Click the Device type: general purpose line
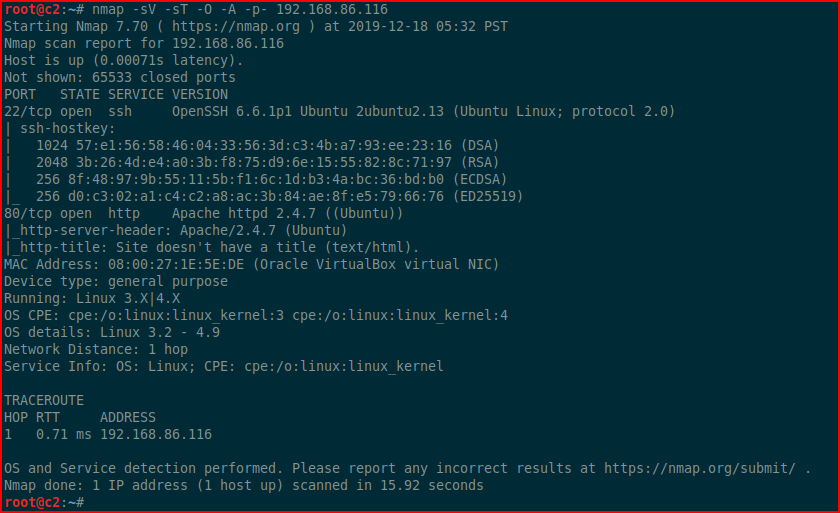840x513 pixels. pyautogui.click(x=116, y=282)
